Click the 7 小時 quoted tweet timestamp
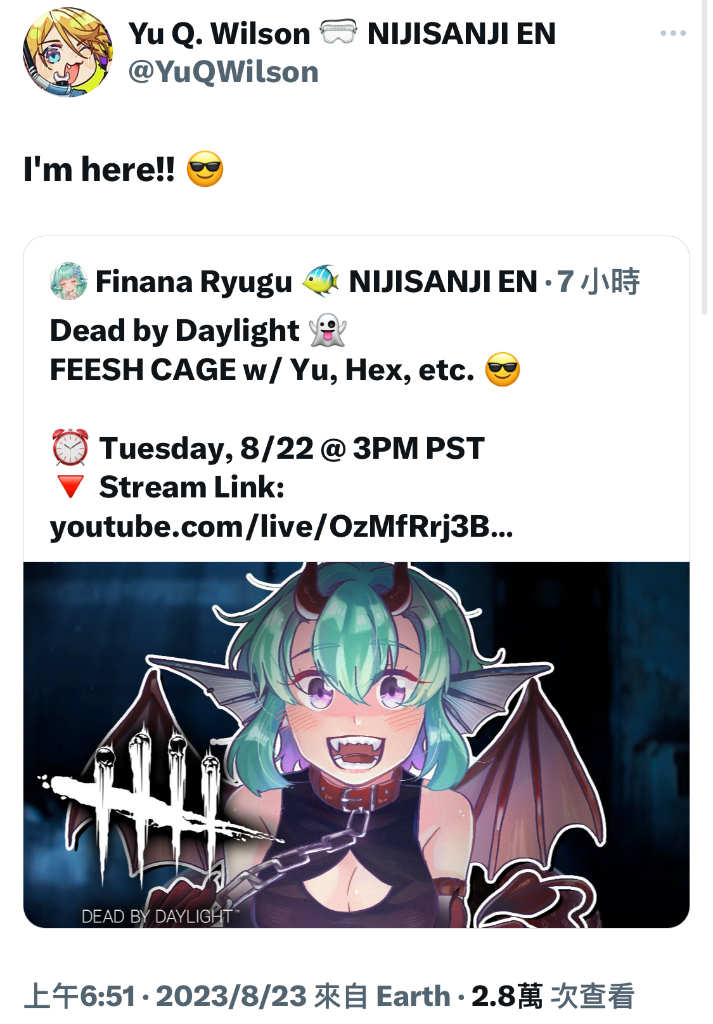 598,282
